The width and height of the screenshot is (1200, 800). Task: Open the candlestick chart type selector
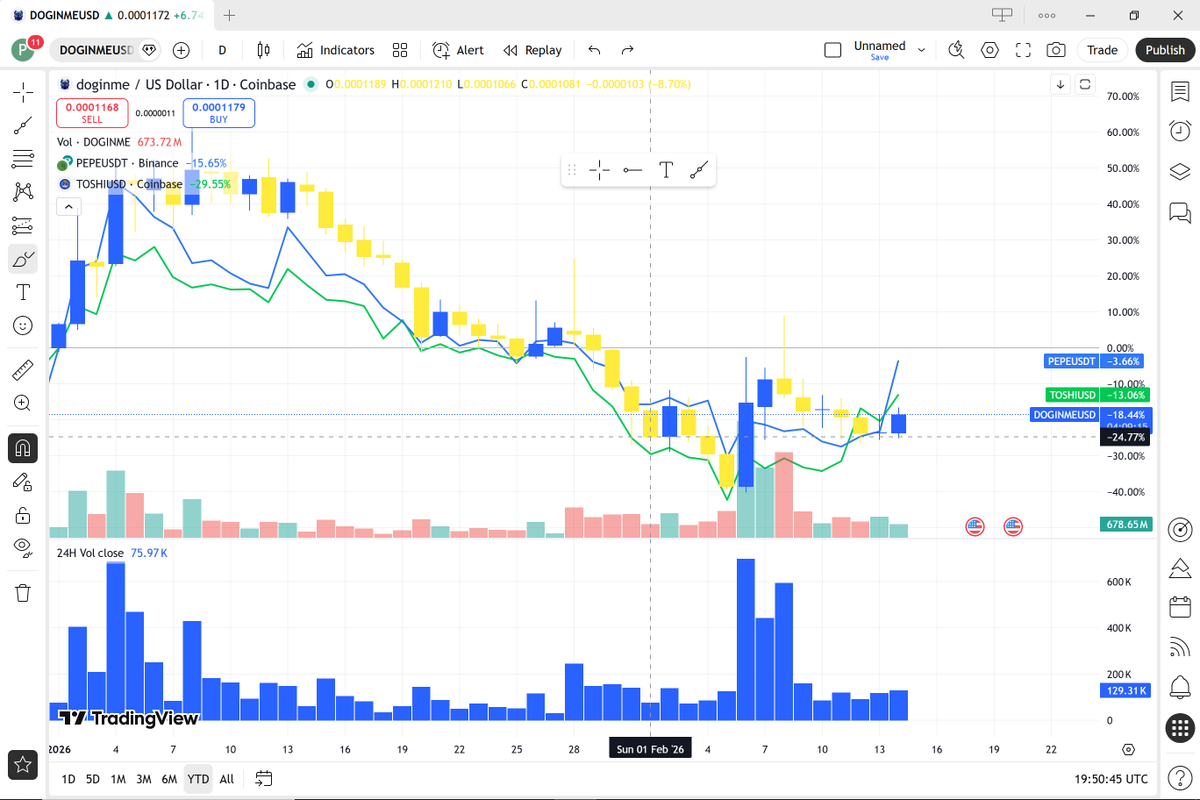coord(264,50)
